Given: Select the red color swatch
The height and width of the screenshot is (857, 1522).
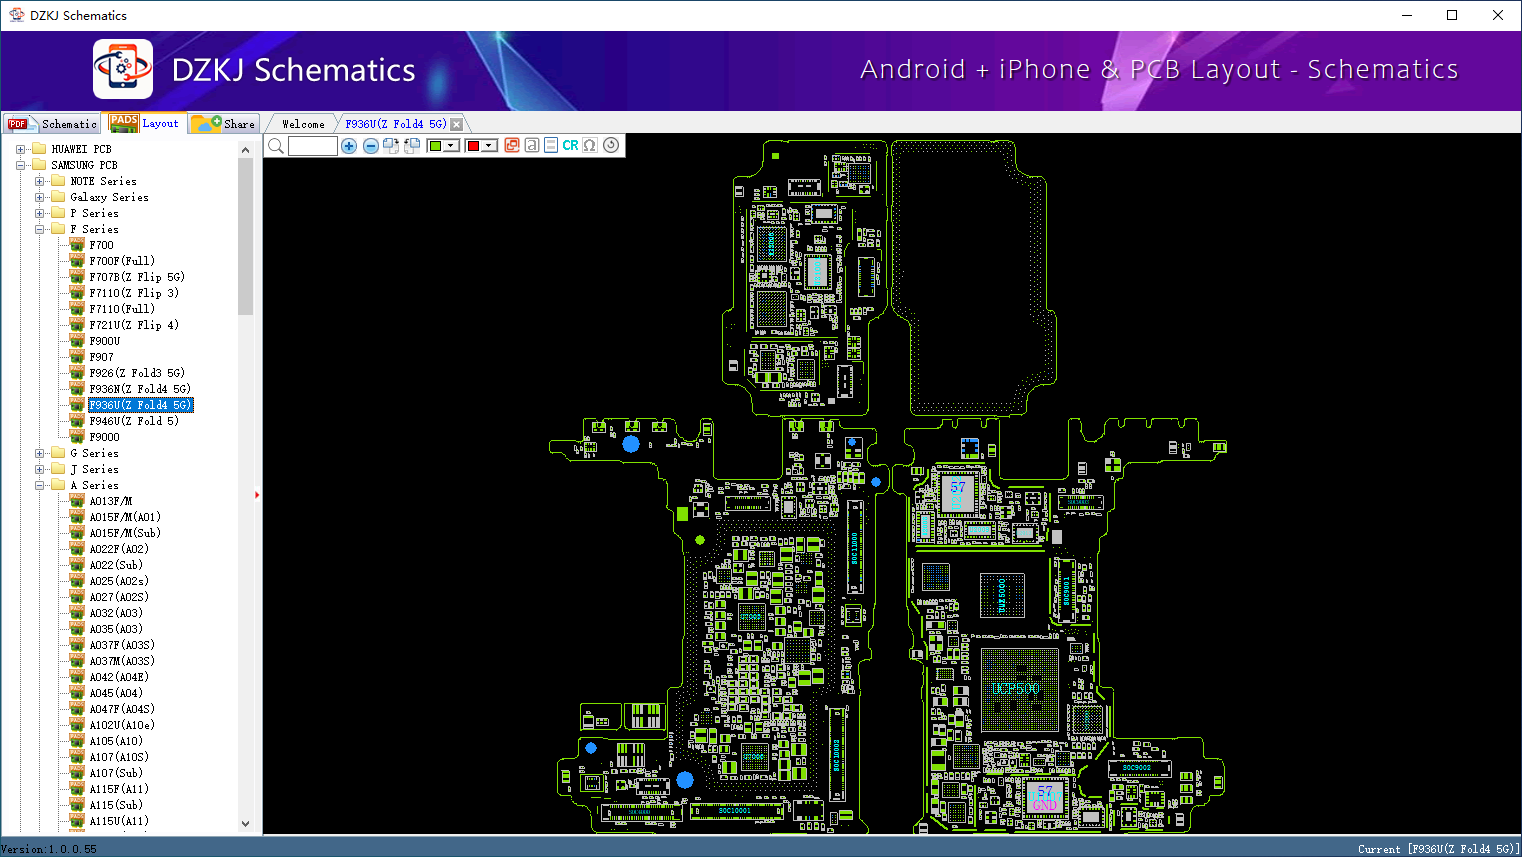Looking at the screenshot, I should [x=474, y=146].
